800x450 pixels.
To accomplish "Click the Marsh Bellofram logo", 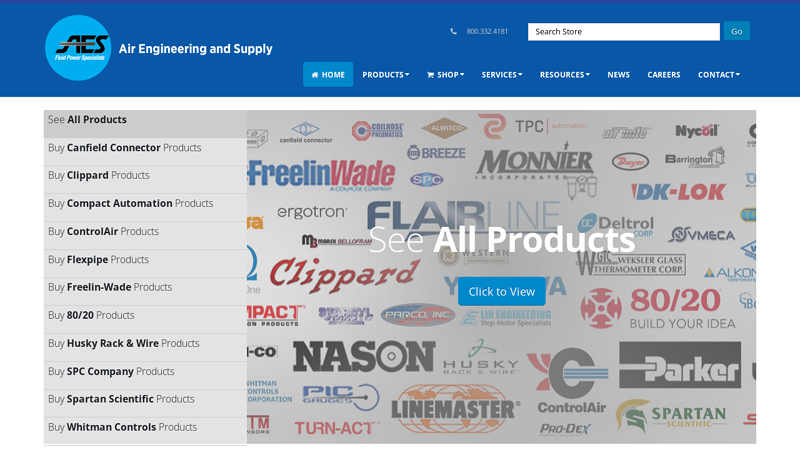I will click(337, 241).
